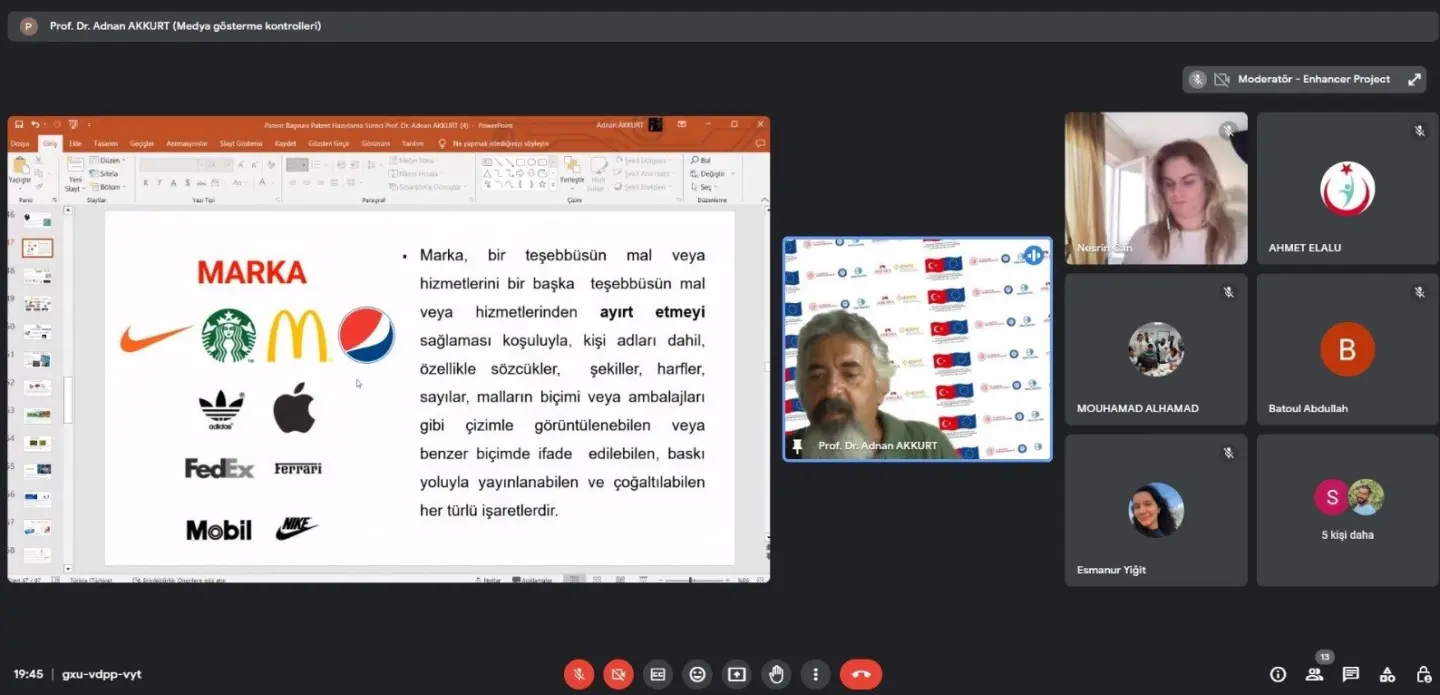Toggle closed captions (CC) button
1440x695 pixels.
point(658,674)
